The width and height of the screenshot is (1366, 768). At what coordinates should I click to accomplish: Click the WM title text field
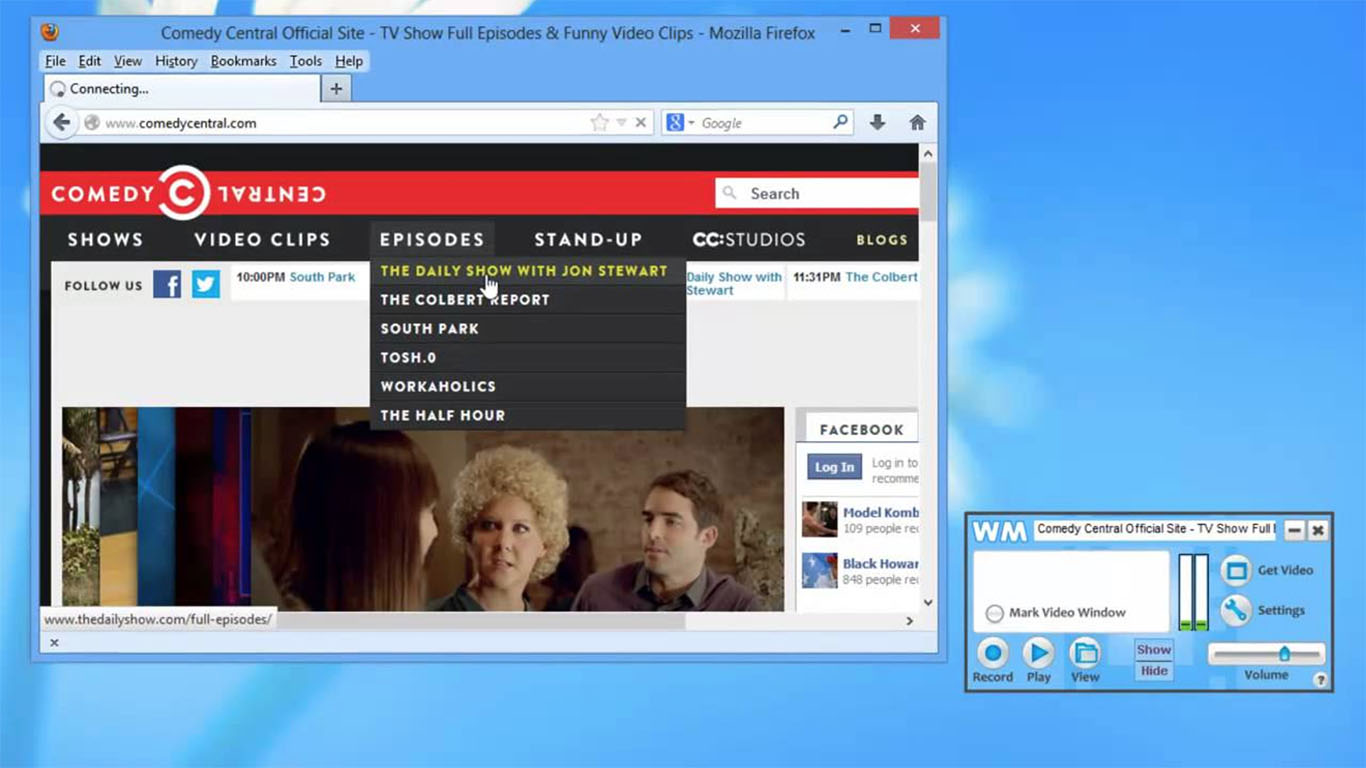point(1156,529)
